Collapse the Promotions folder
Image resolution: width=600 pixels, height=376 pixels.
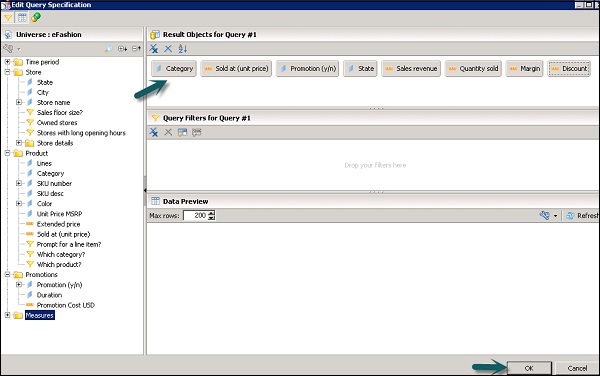[7, 275]
